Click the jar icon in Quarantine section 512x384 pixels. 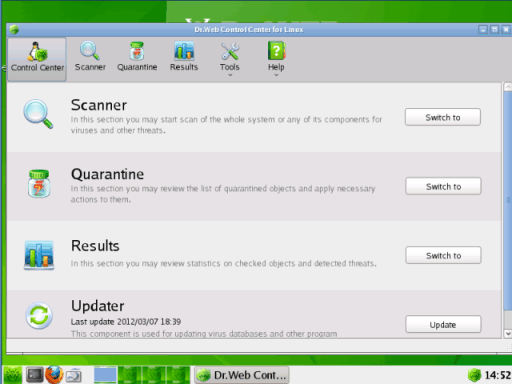coord(39,184)
